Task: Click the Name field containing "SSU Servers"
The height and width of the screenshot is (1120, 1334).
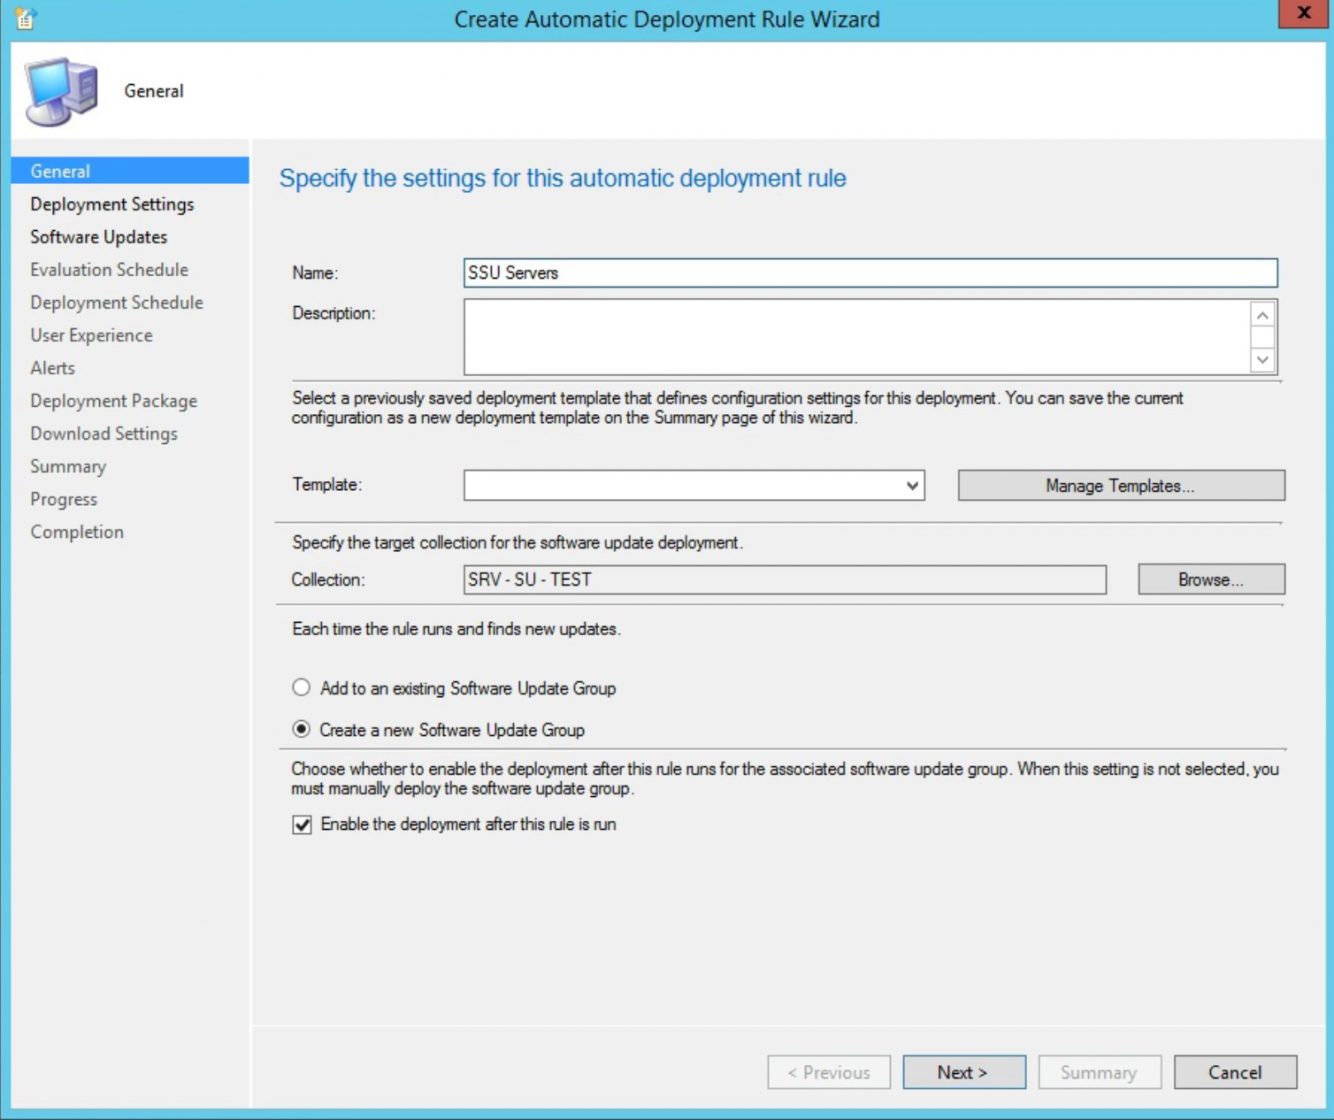Action: (x=870, y=272)
